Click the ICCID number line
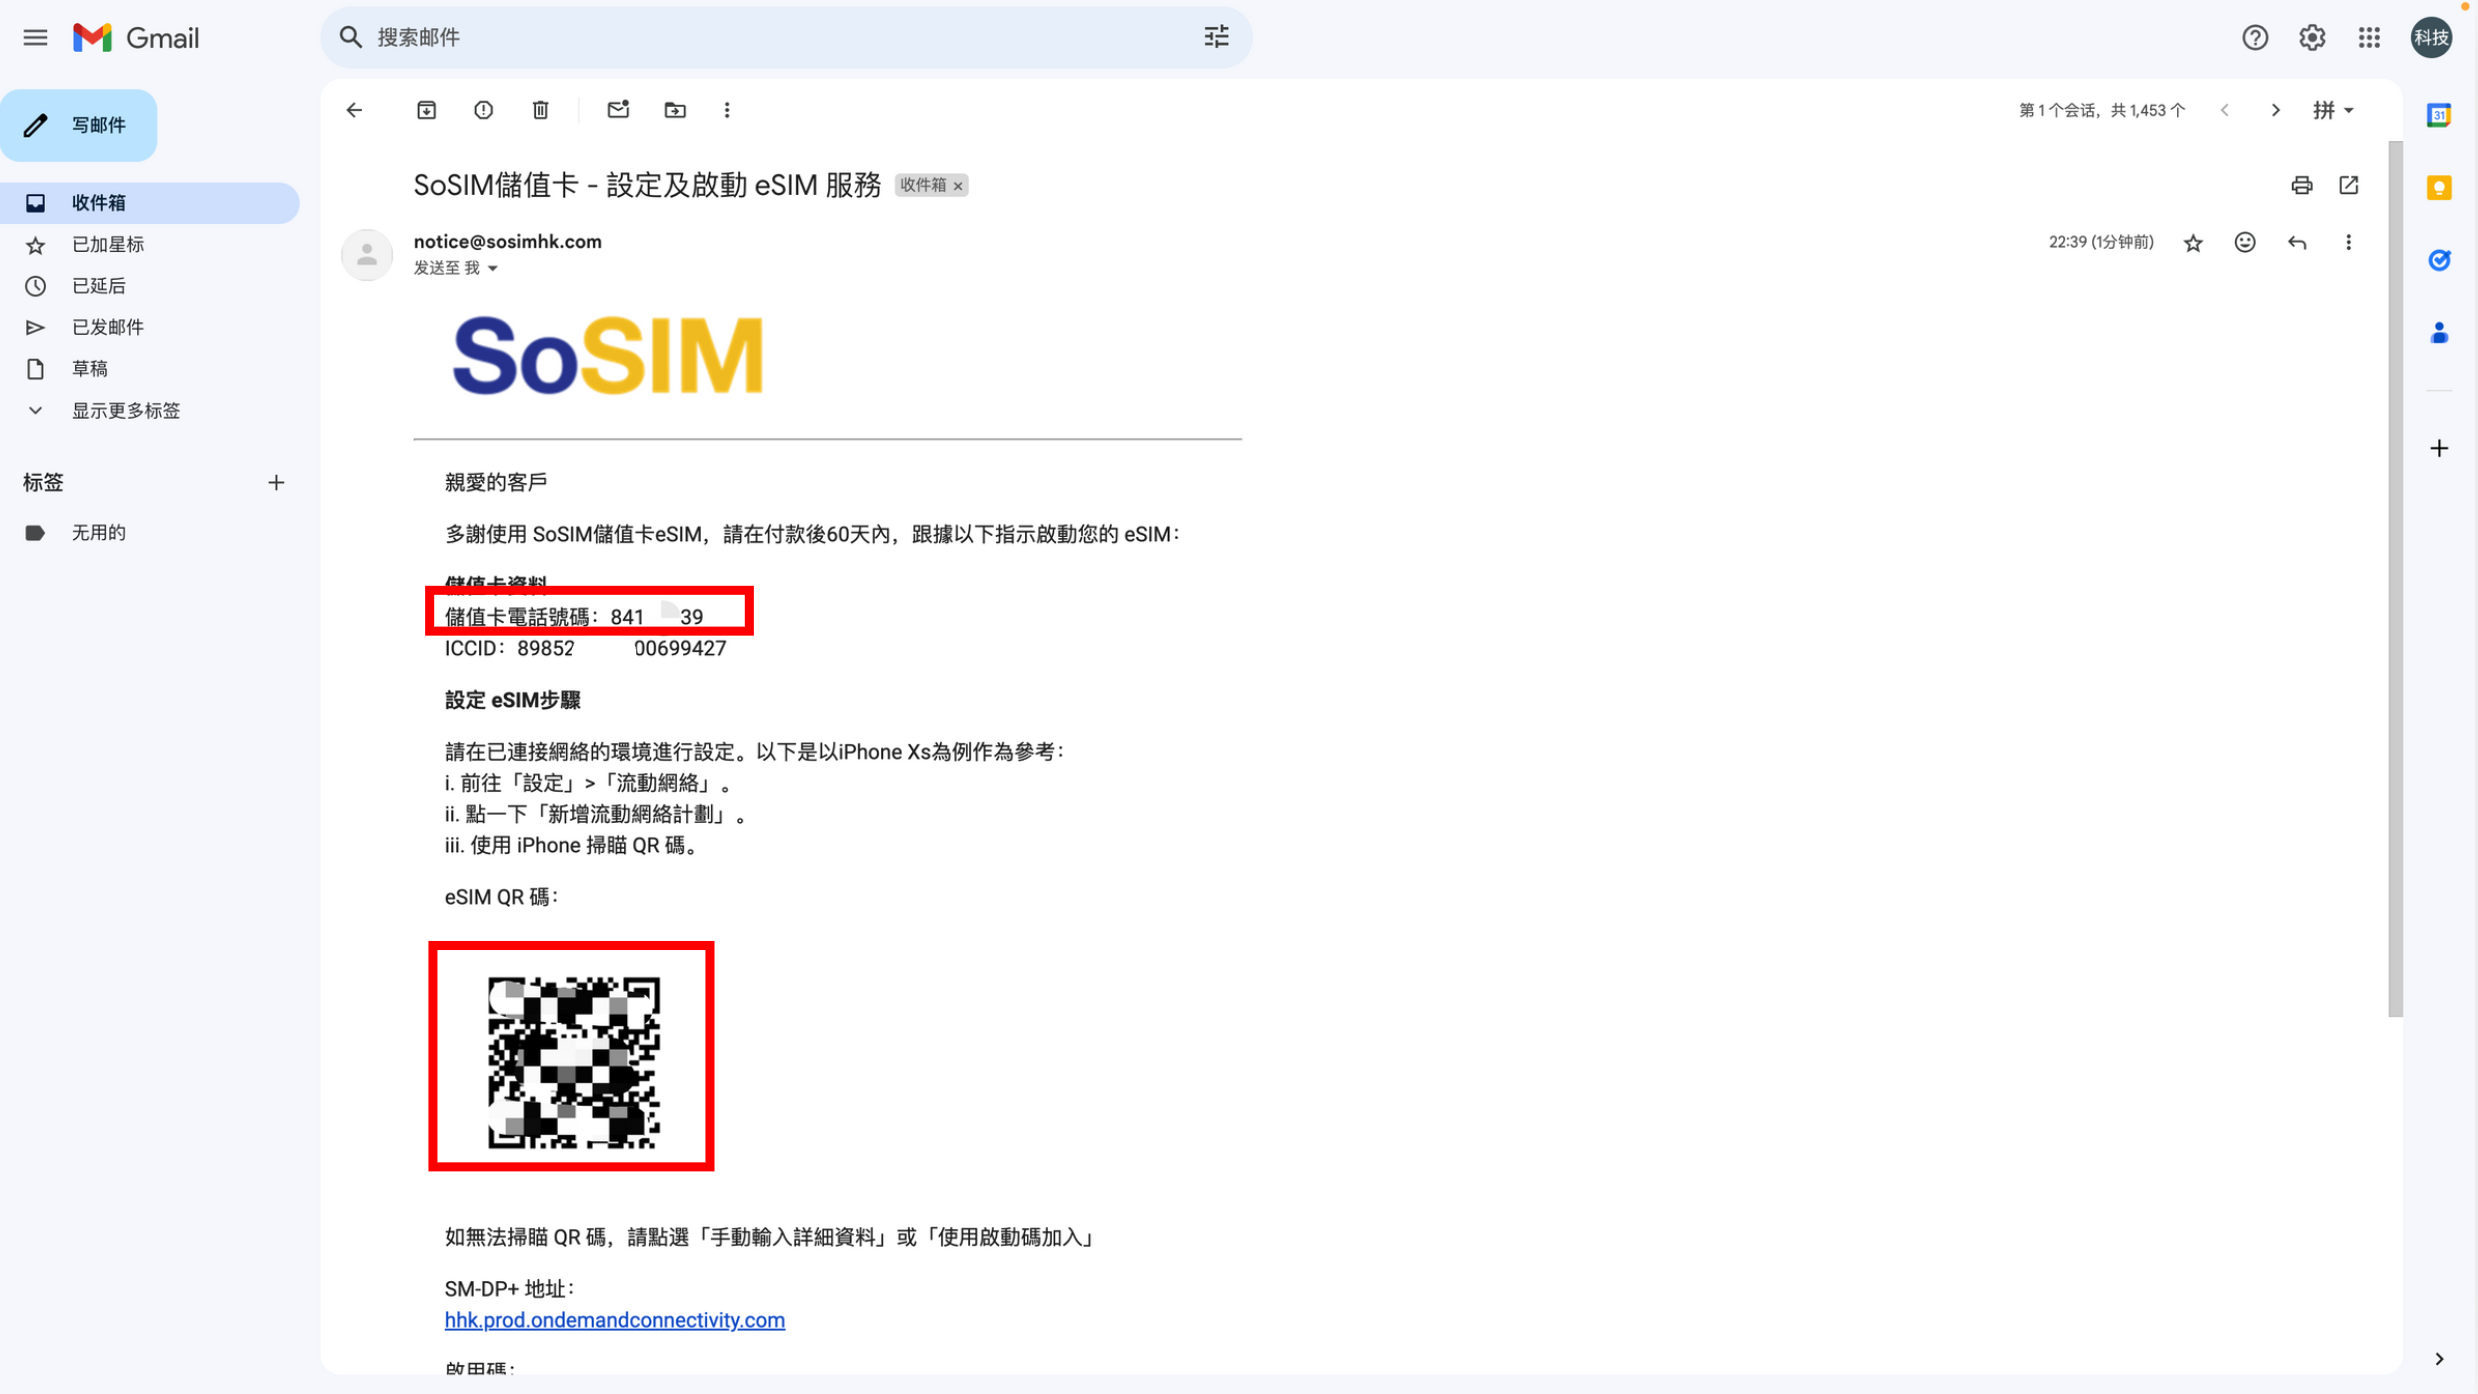The image size is (2478, 1394). pyautogui.click(x=585, y=649)
